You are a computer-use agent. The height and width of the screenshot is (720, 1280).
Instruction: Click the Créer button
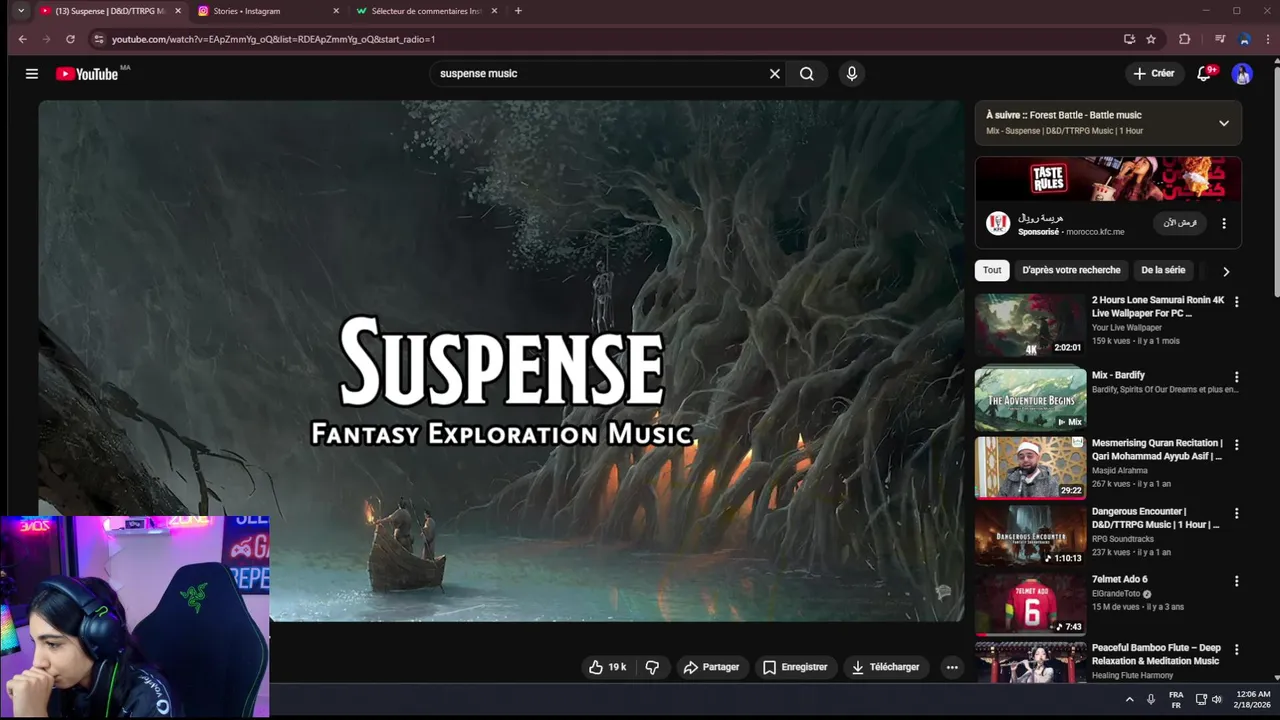tap(1153, 73)
